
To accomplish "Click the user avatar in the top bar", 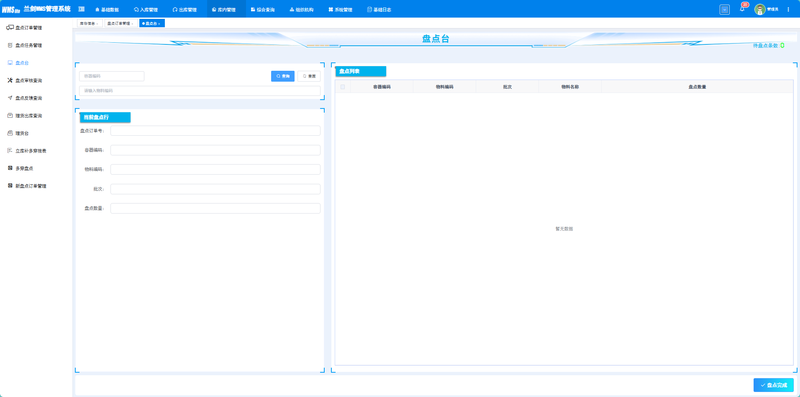I will (760, 9).
